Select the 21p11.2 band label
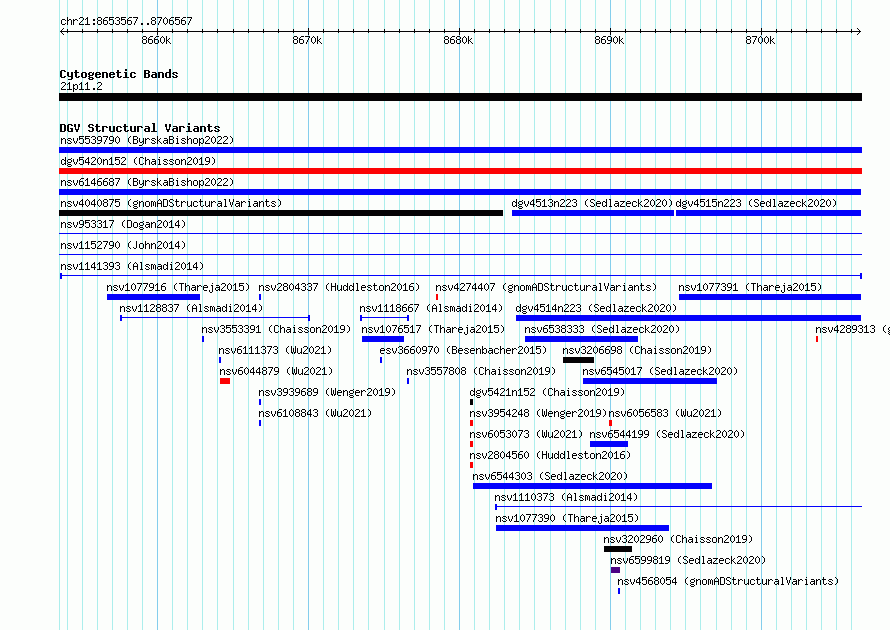890x630 pixels. click(81, 86)
